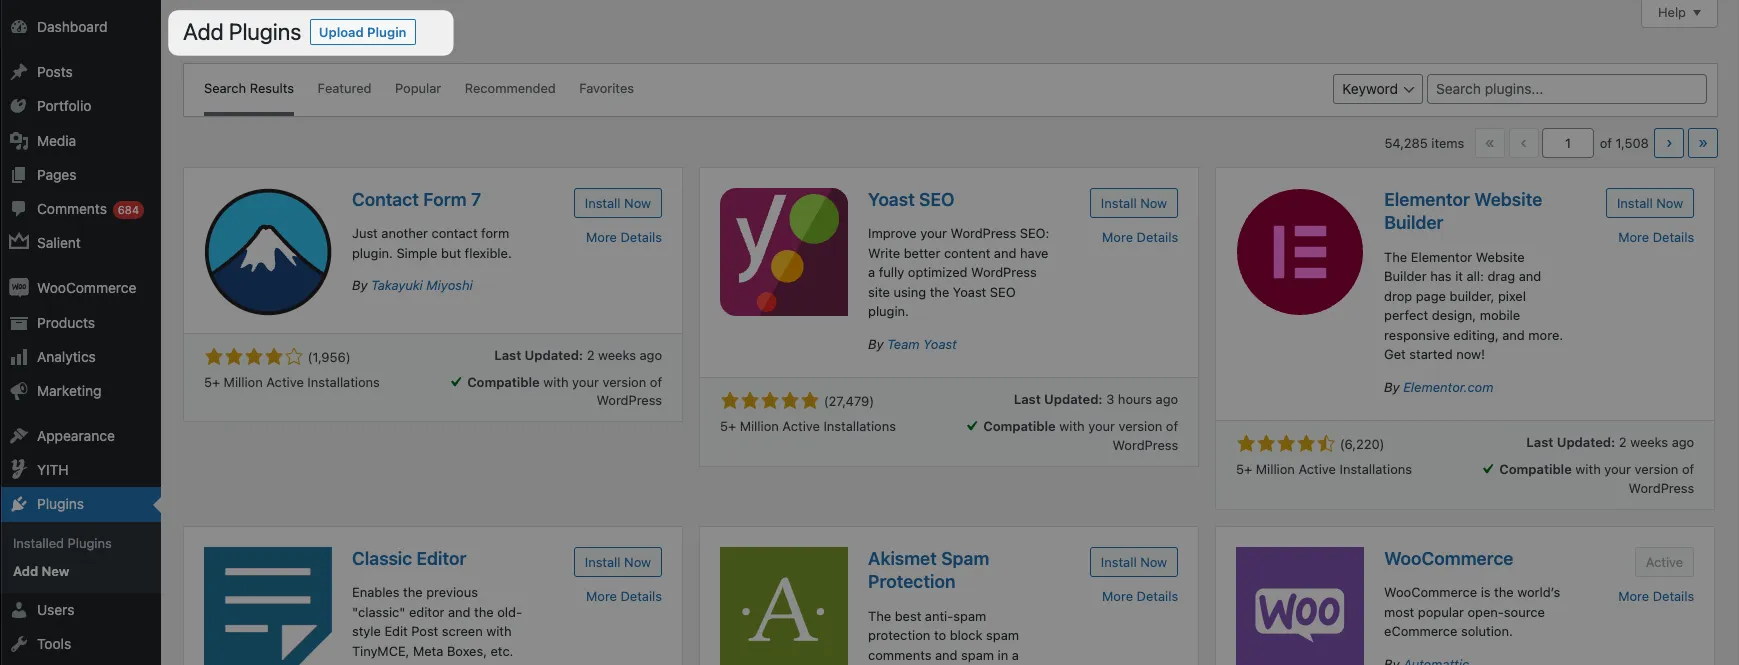Switch to the Recommended tab
Screen dimensions: 1739x665
(510, 89)
